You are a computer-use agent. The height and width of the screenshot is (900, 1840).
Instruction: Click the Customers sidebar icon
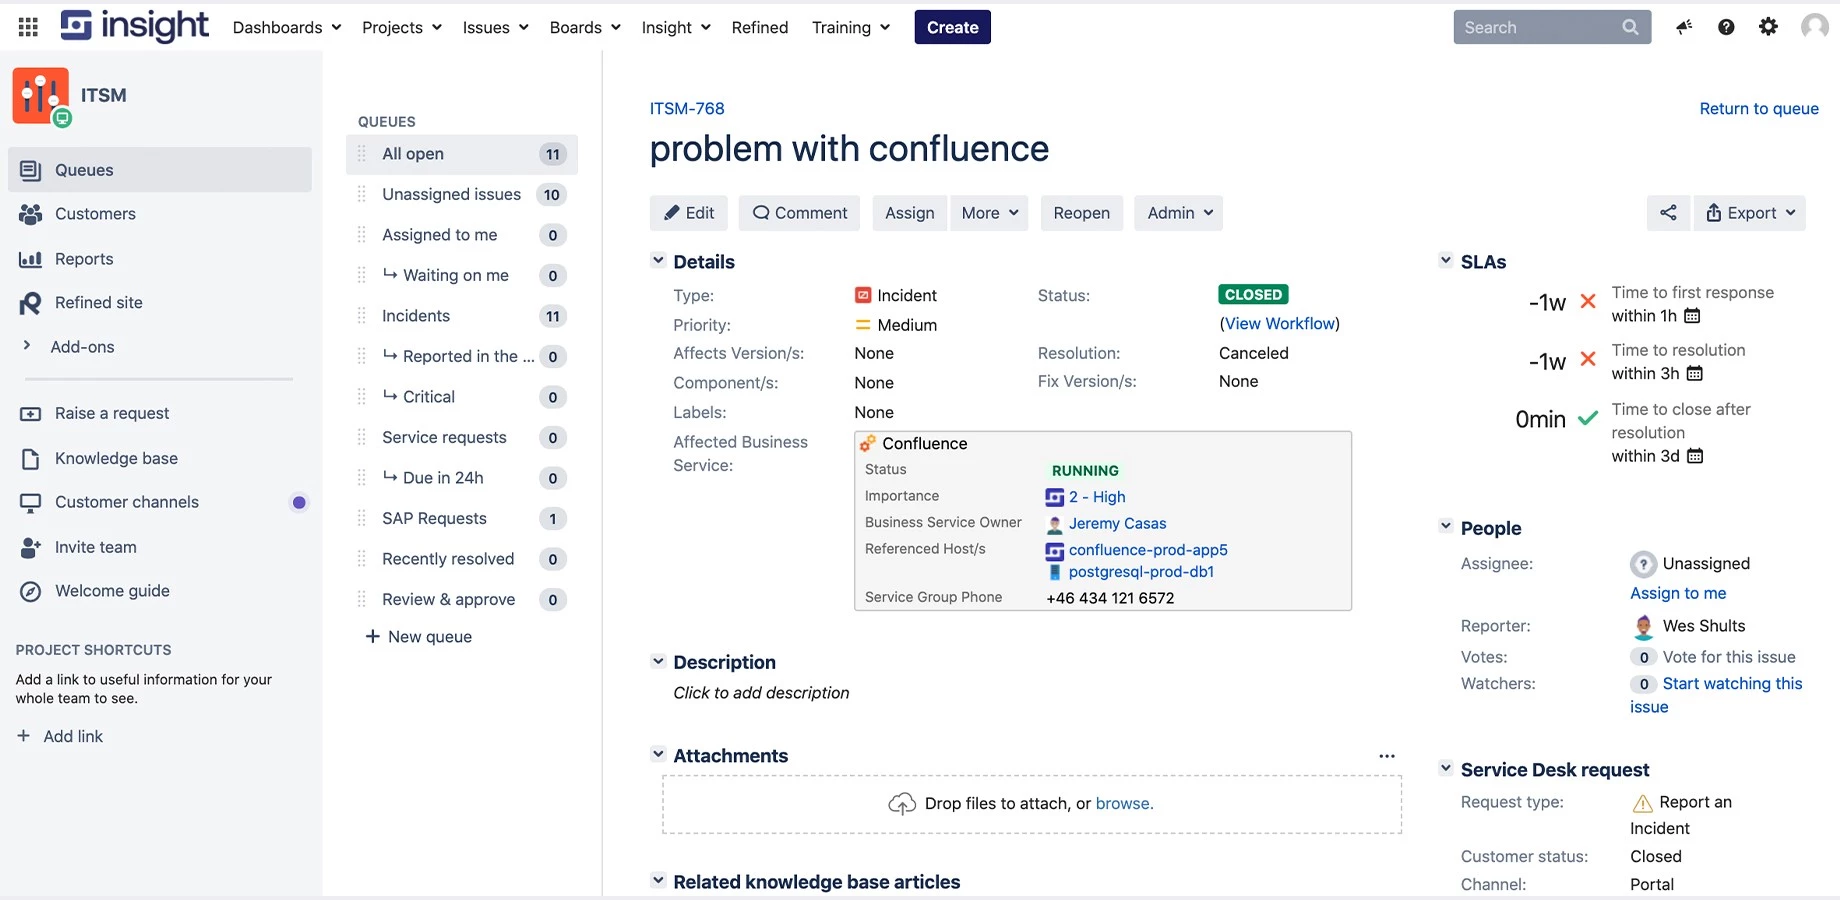(x=31, y=214)
